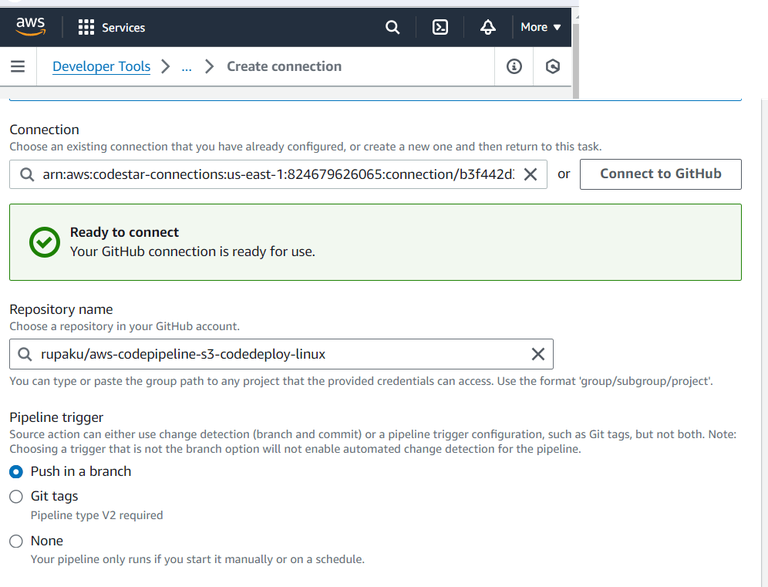Open the Services grid menu
This screenshot has width=768, height=587.
(86, 27)
